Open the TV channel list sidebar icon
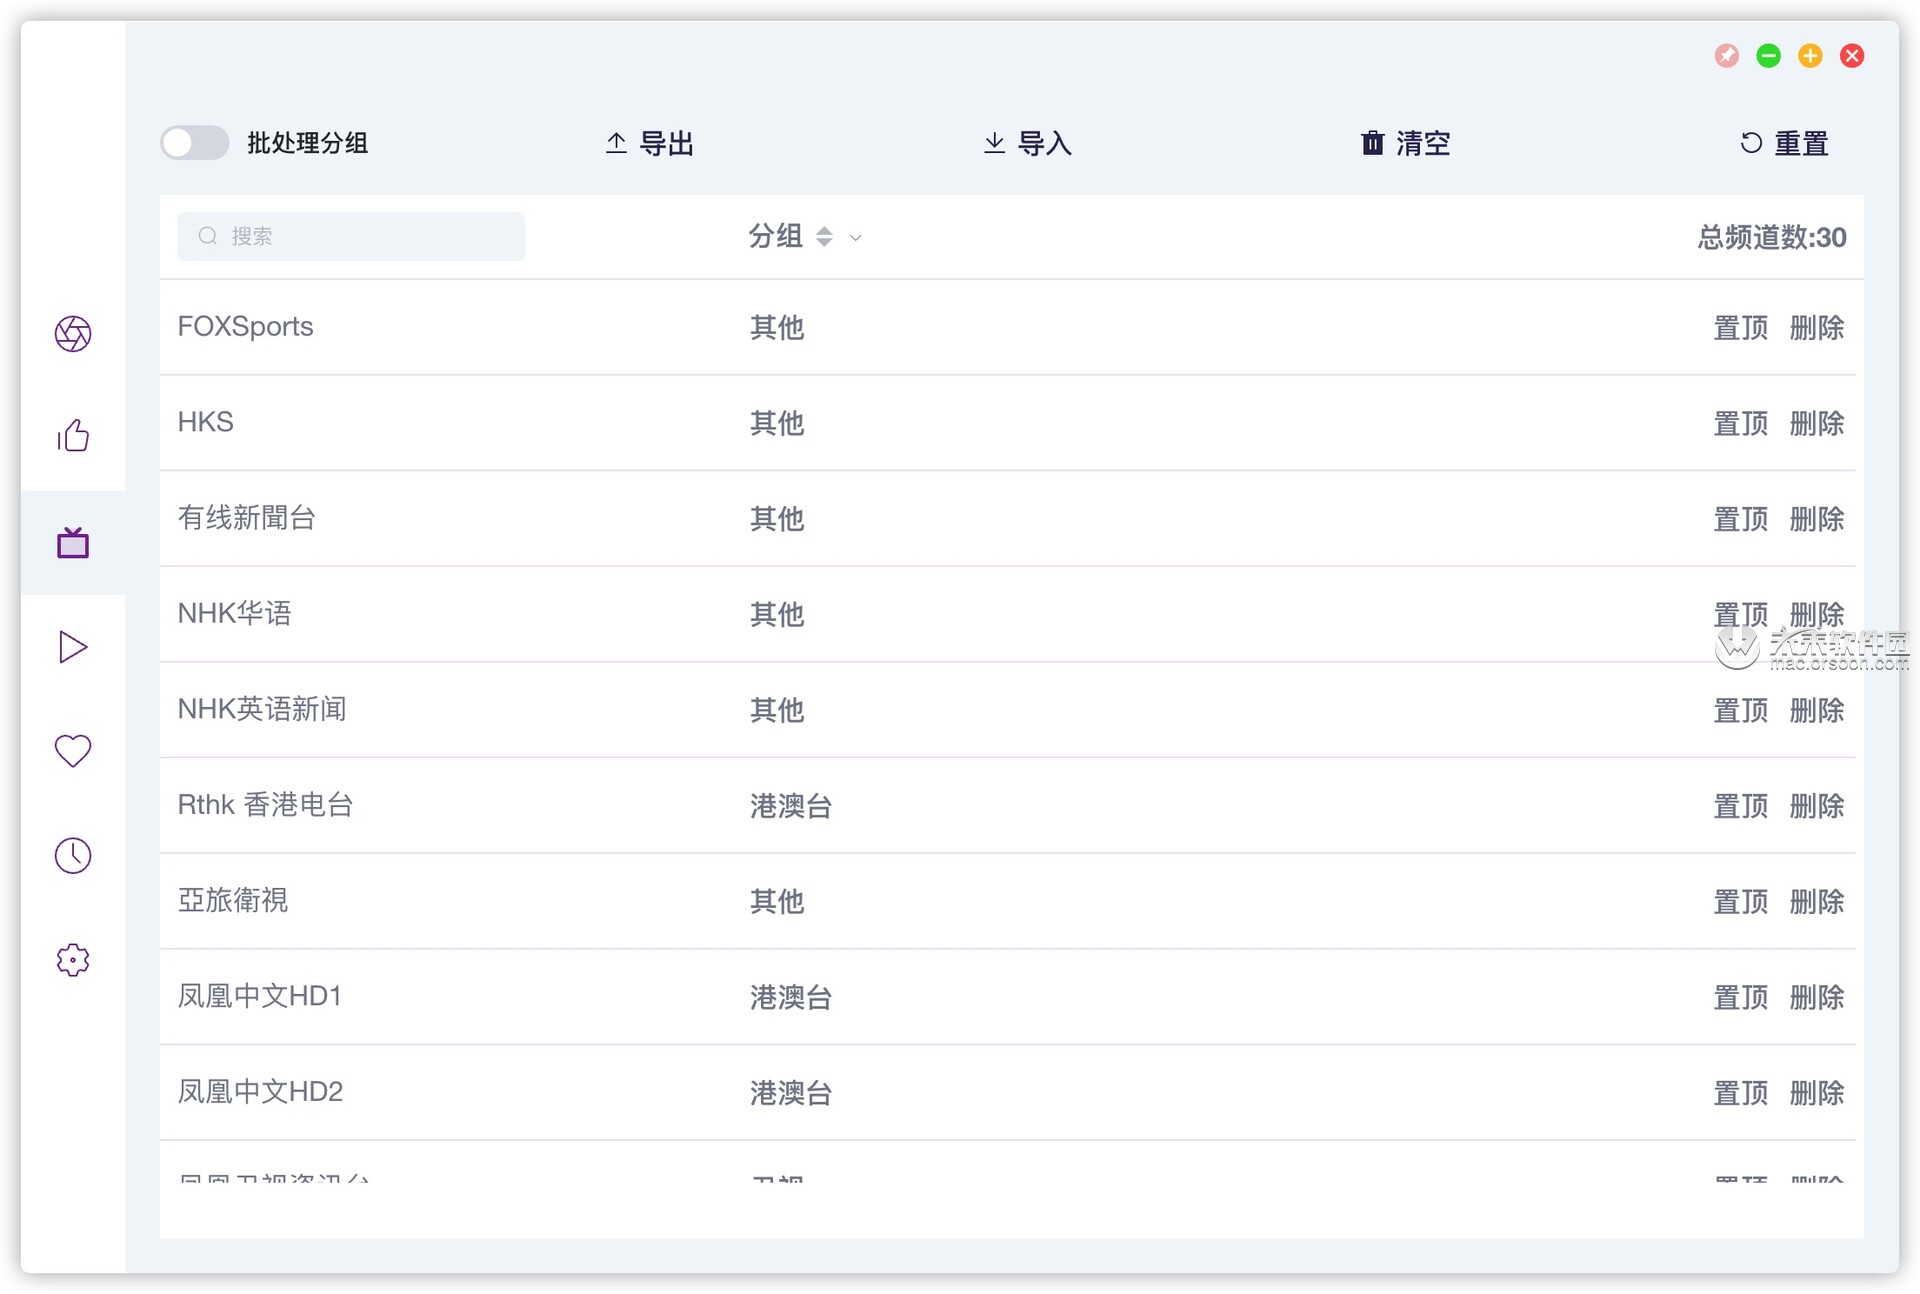 pyautogui.click(x=72, y=542)
